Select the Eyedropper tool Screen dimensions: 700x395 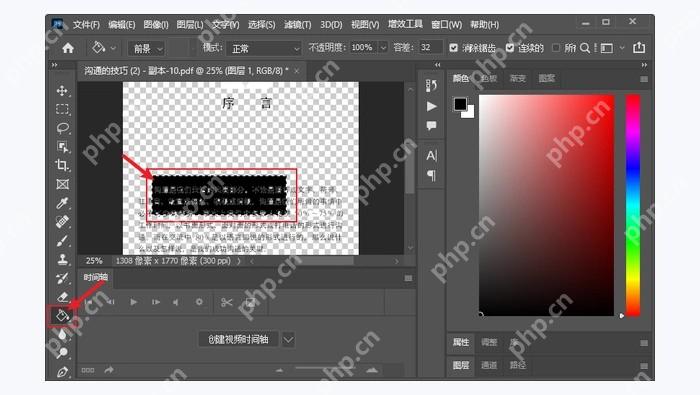click(62, 203)
